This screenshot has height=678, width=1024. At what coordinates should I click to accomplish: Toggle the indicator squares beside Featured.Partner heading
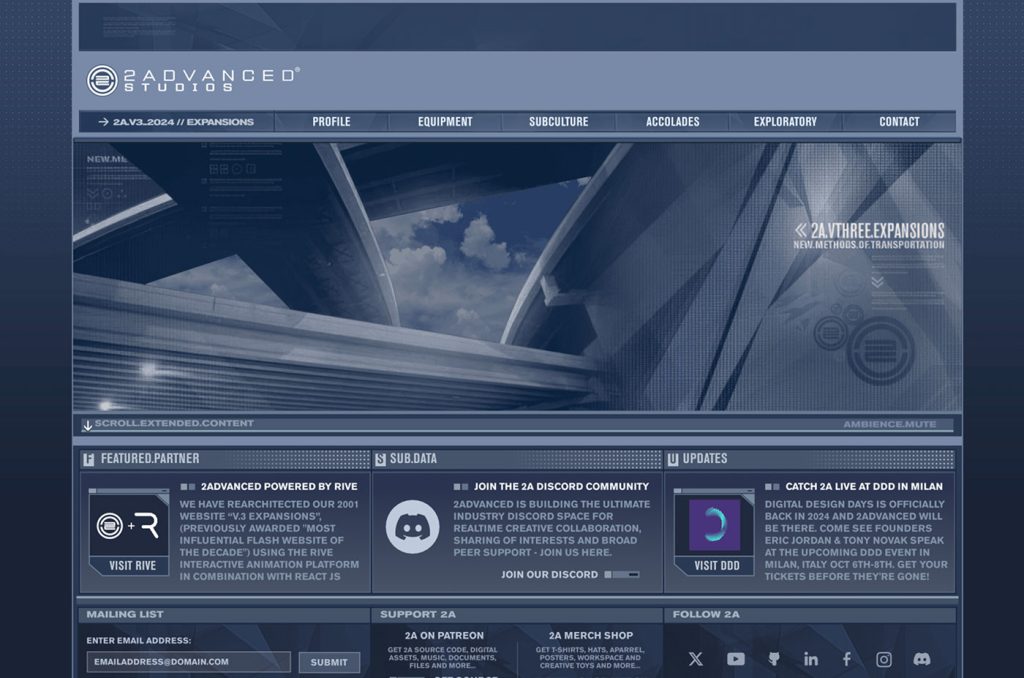click(x=188, y=486)
